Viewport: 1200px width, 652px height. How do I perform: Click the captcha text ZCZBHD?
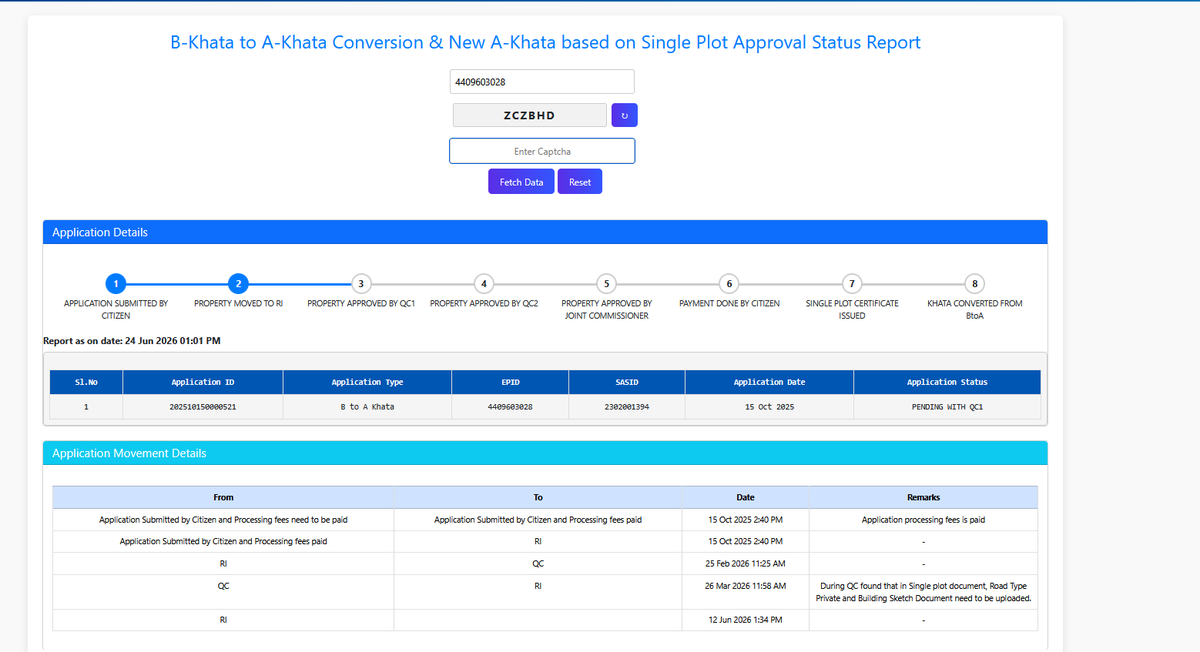pos(529,115)
